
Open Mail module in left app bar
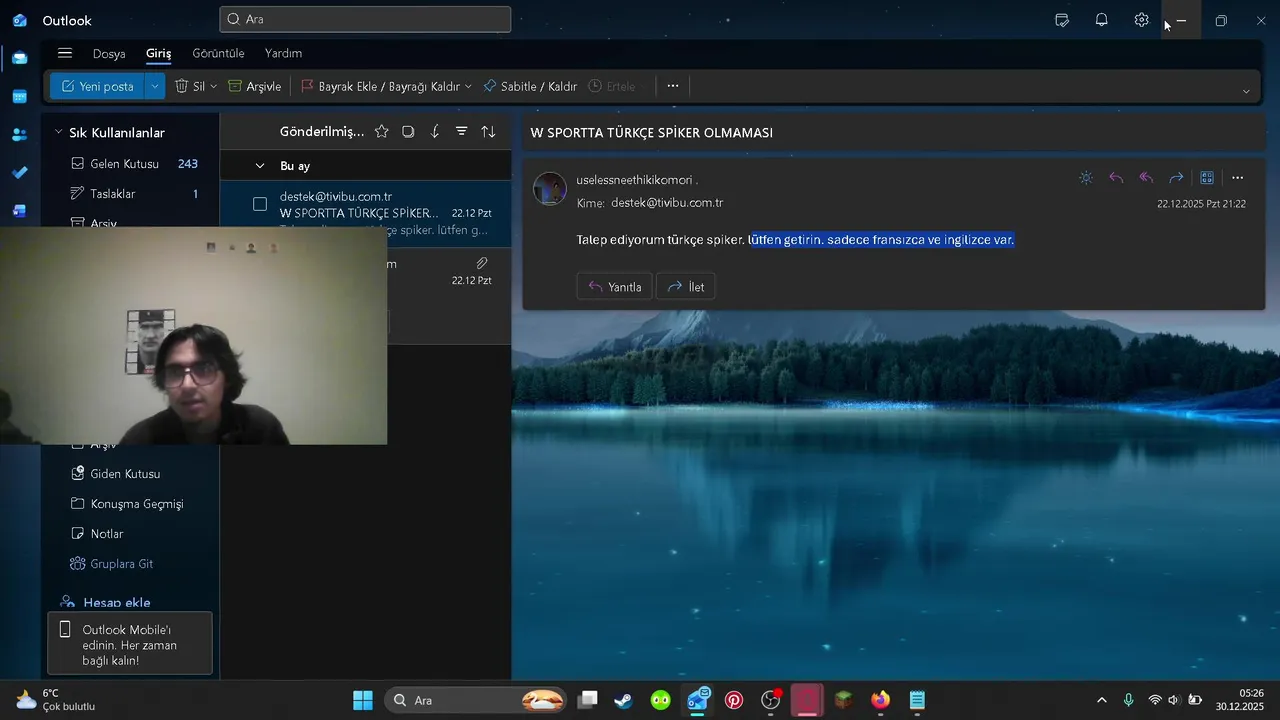(x=19, y=58)
